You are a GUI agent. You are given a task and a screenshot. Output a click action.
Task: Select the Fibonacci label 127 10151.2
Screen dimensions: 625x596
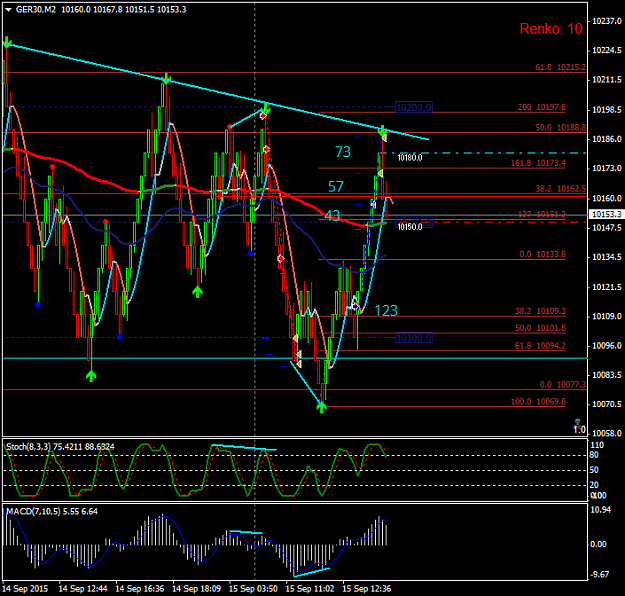click(x=542, y=214)
